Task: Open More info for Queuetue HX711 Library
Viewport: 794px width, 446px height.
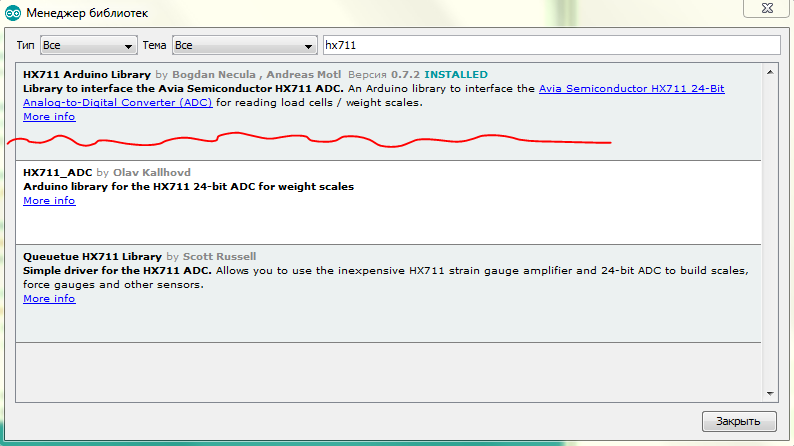Action: pyautogui.click(x=49, y=299)
